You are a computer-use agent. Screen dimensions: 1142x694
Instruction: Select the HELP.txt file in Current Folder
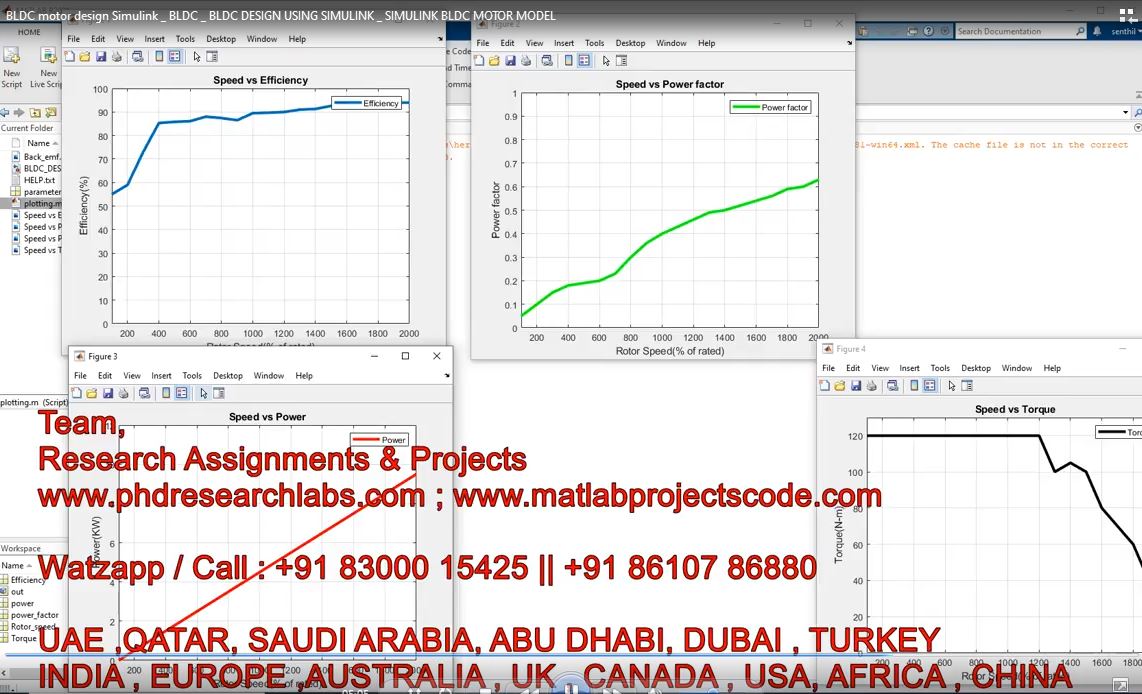tap(39, 180)
